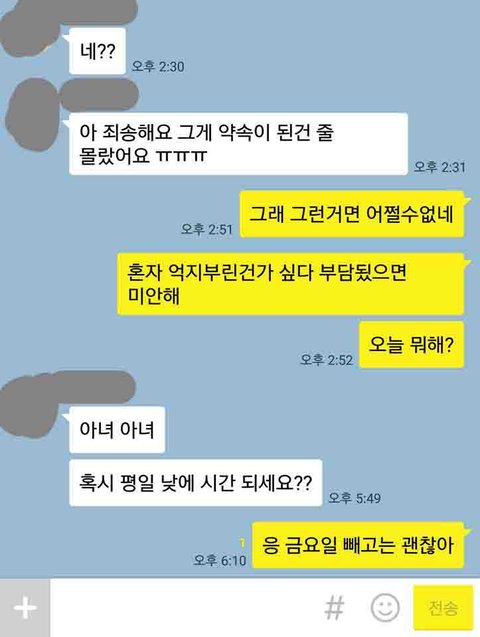Tap the unread count beside last message

pos(242,542)
